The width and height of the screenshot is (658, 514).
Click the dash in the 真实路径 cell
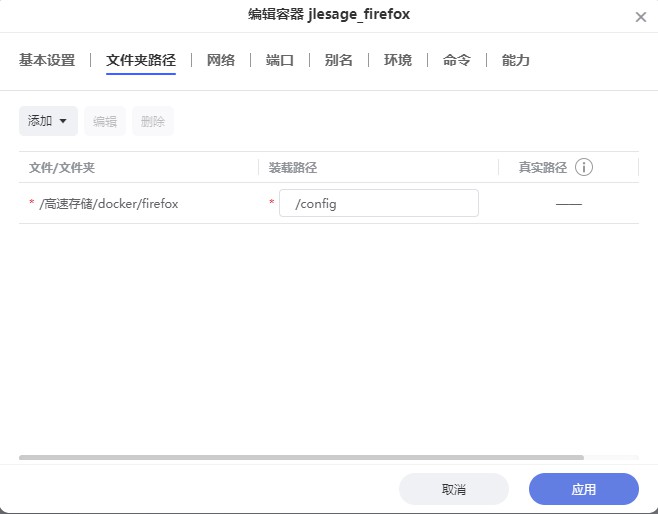(569, 204)
